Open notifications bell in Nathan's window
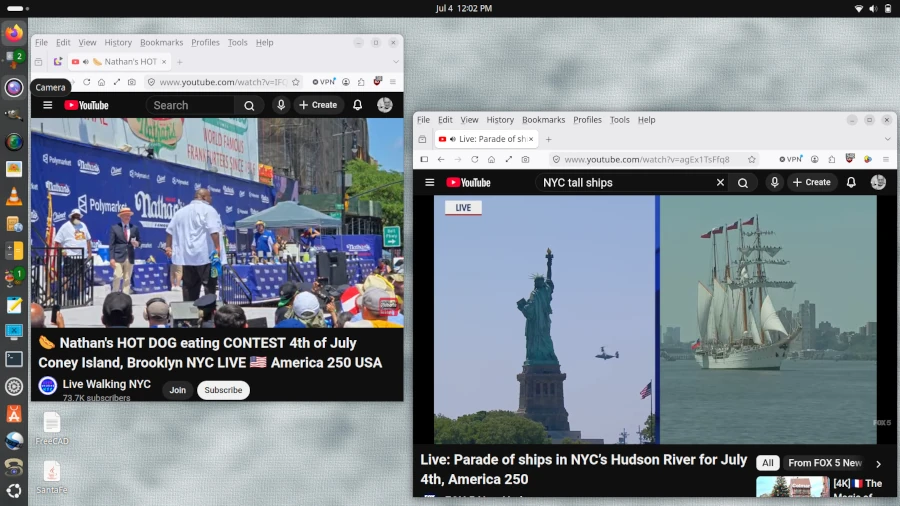900x506 pixels. (x=358, y=105)
